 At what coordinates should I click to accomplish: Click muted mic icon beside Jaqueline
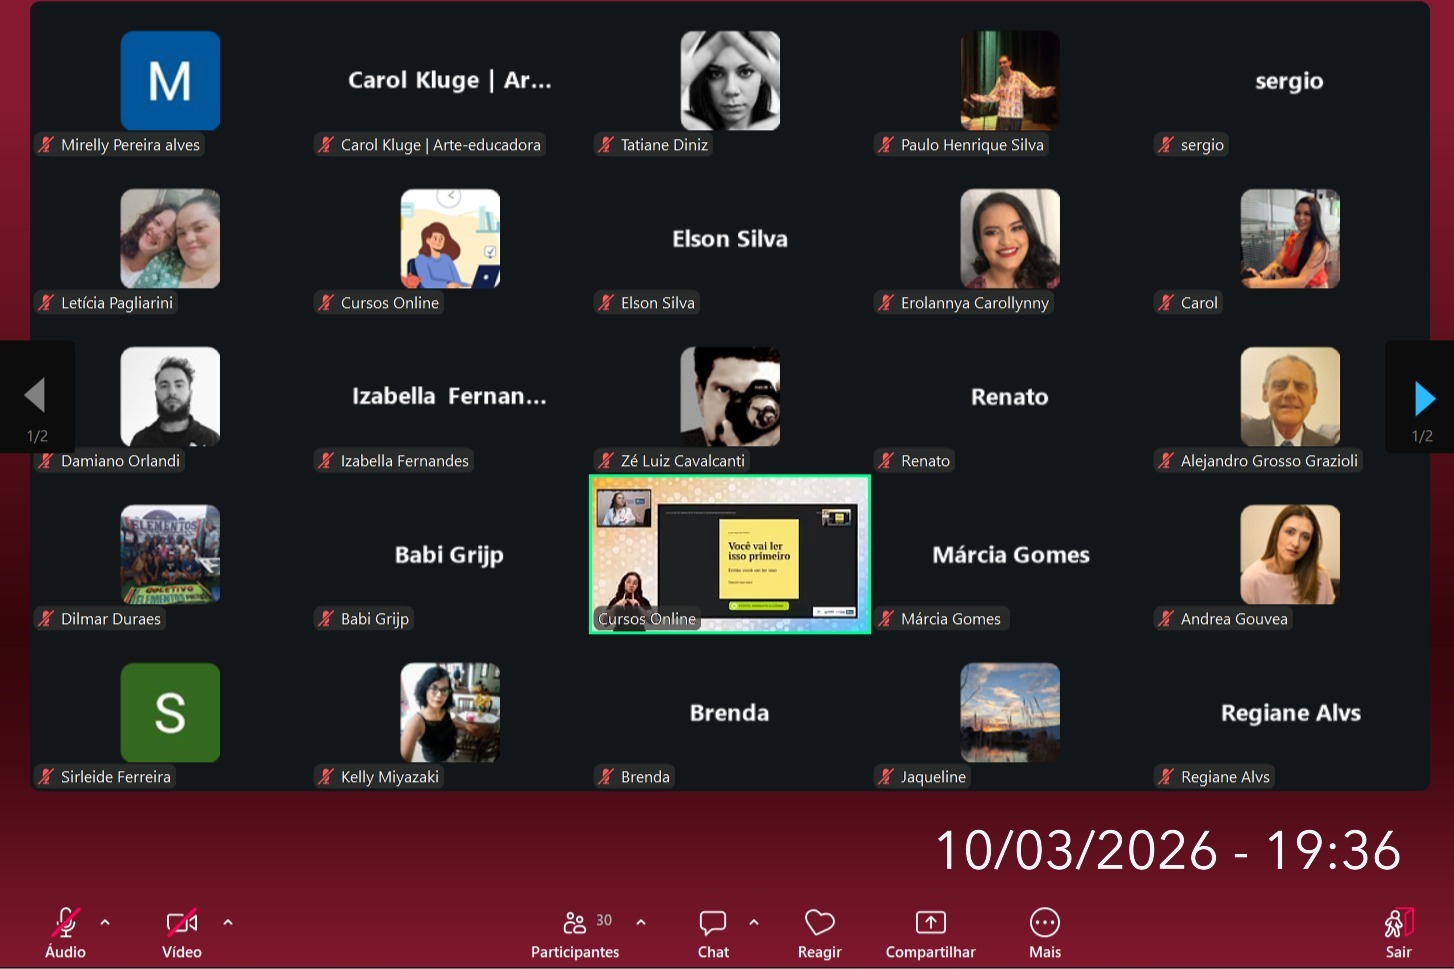coord(886,777)
